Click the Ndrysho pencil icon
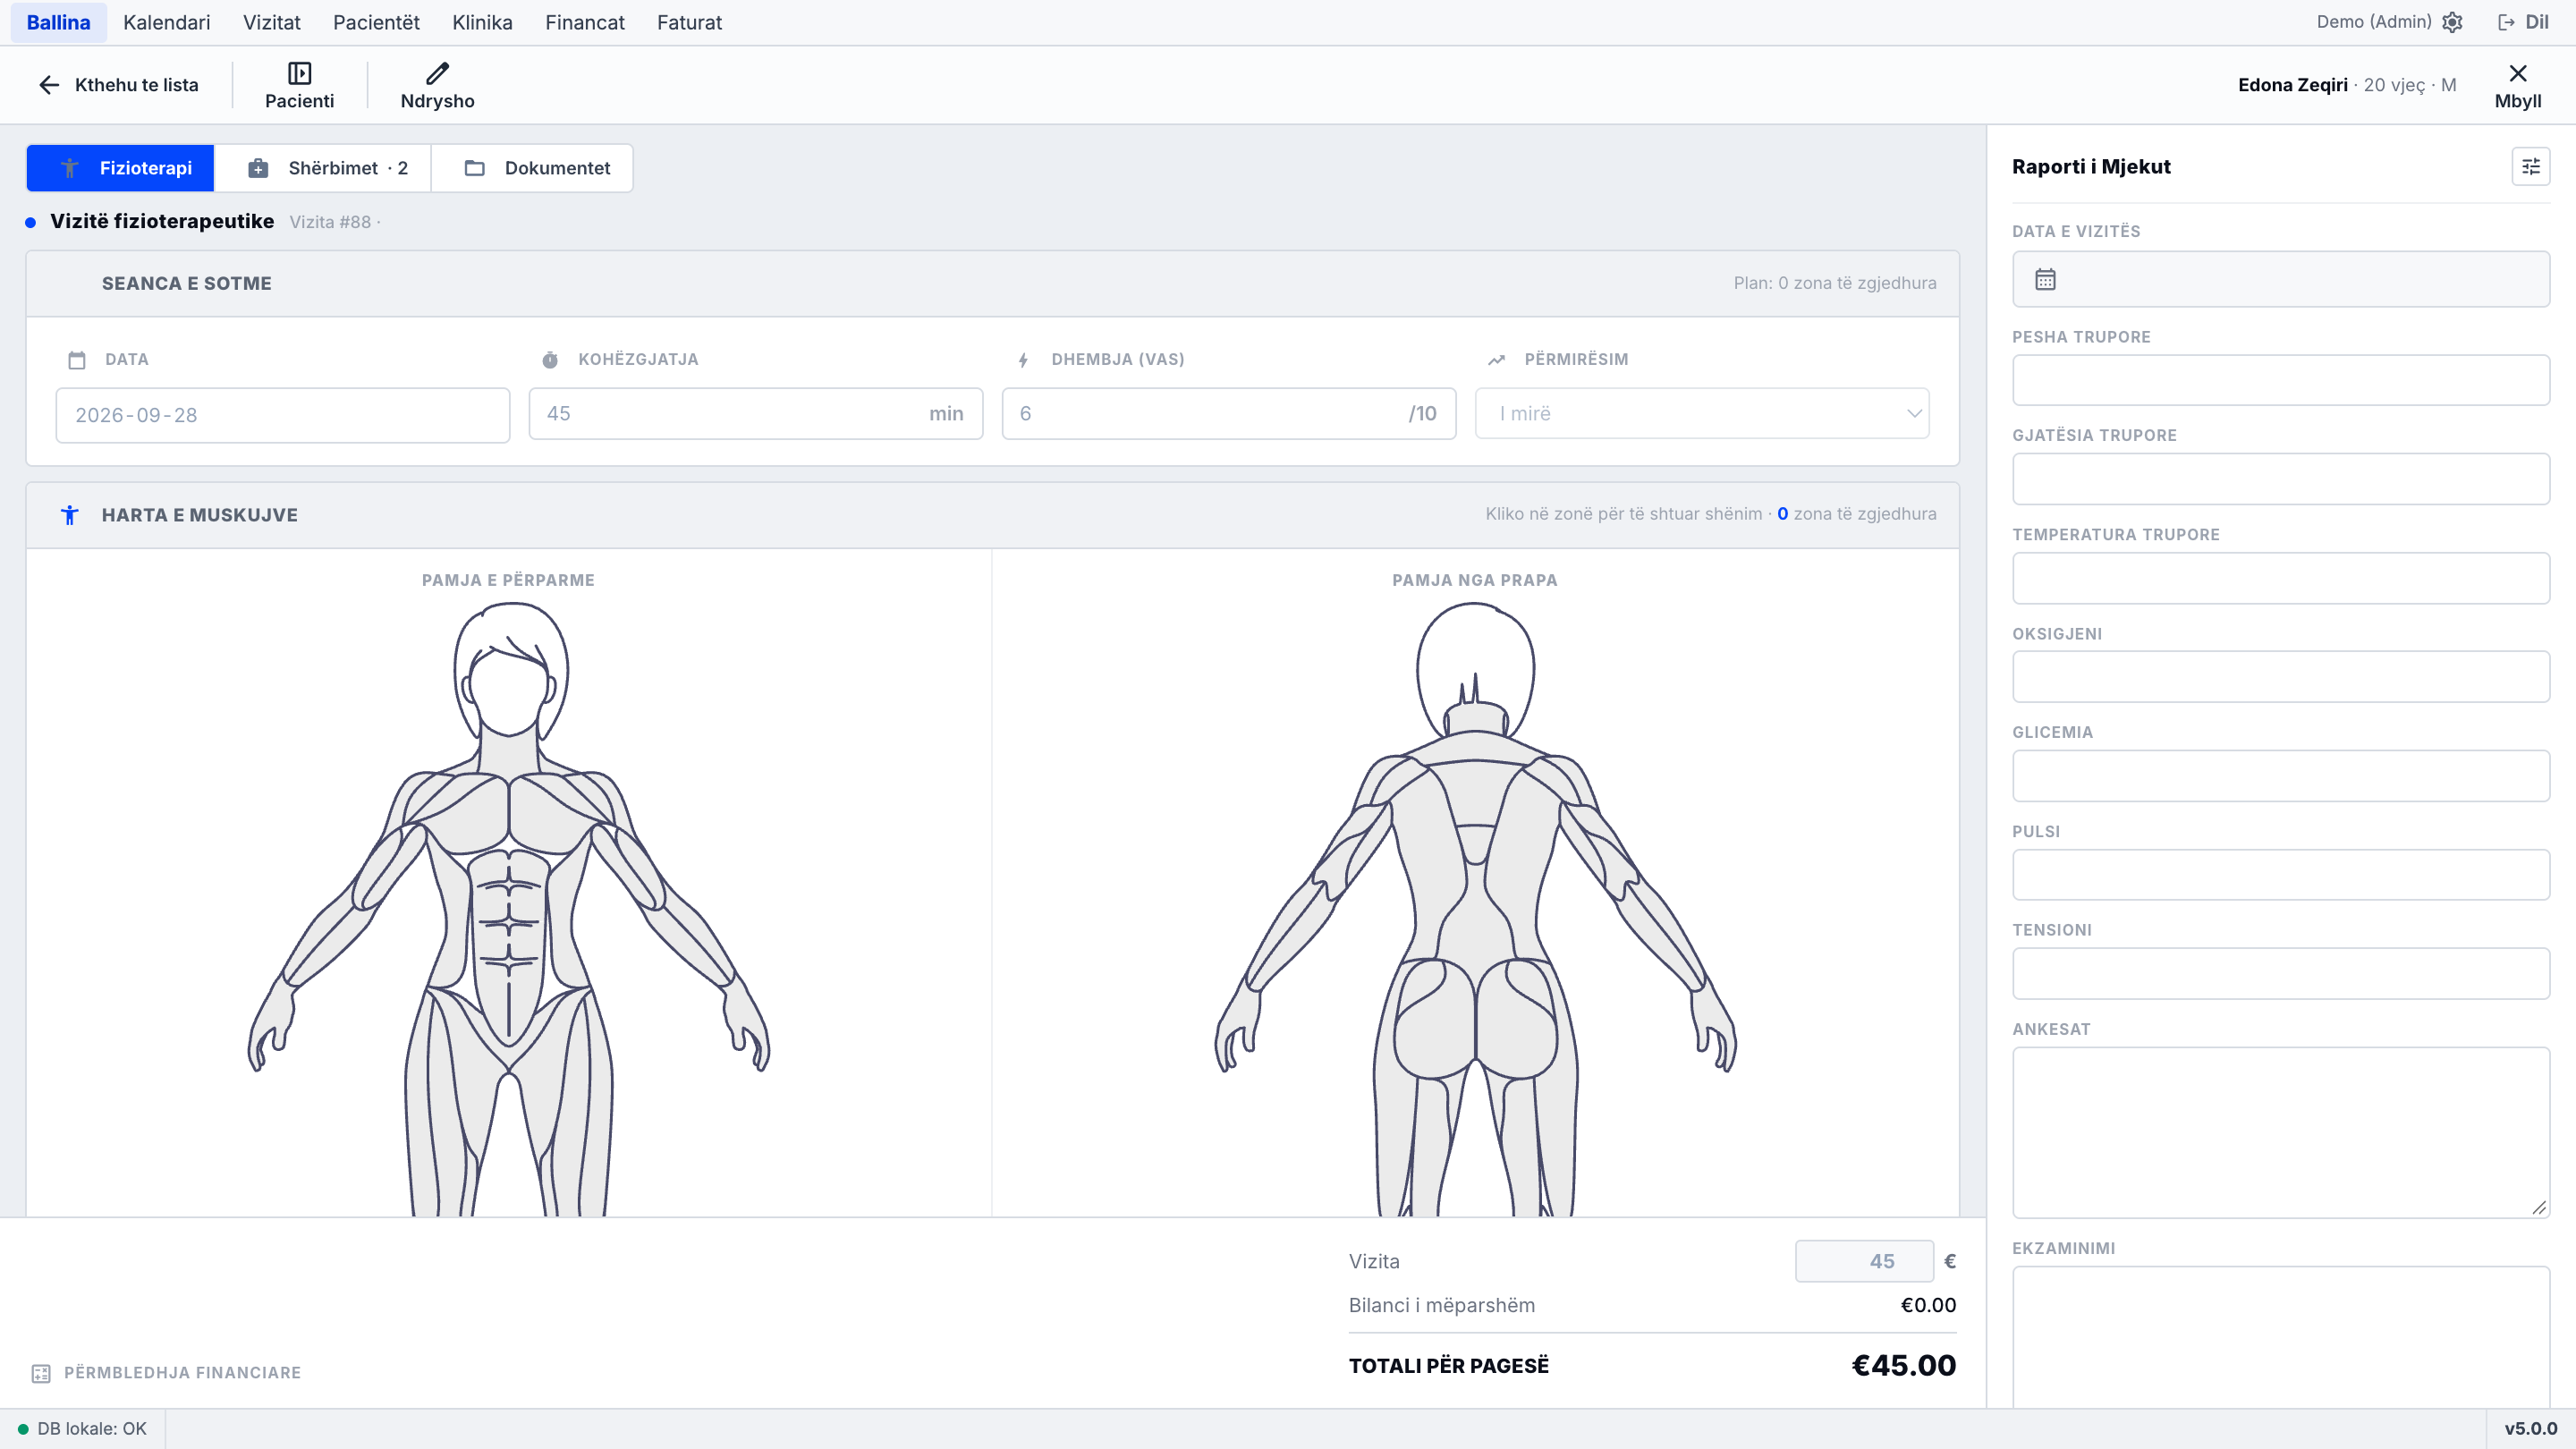The width and height of the screenshot is (2576, 1449). [437, 73]
